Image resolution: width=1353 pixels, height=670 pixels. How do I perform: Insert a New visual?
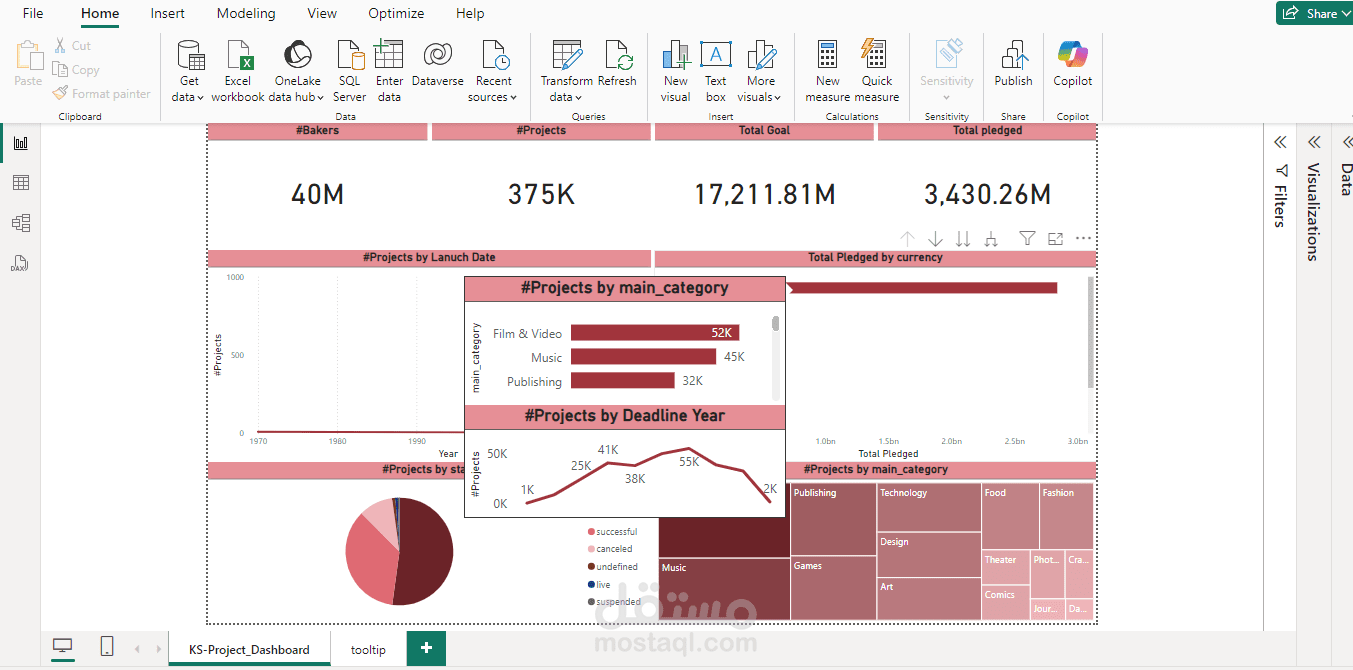676,71
